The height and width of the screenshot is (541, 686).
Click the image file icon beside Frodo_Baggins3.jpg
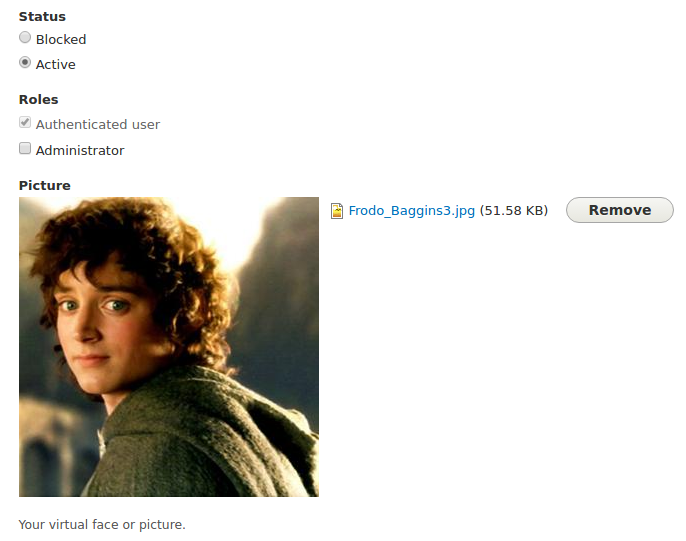tap(336, 211)
